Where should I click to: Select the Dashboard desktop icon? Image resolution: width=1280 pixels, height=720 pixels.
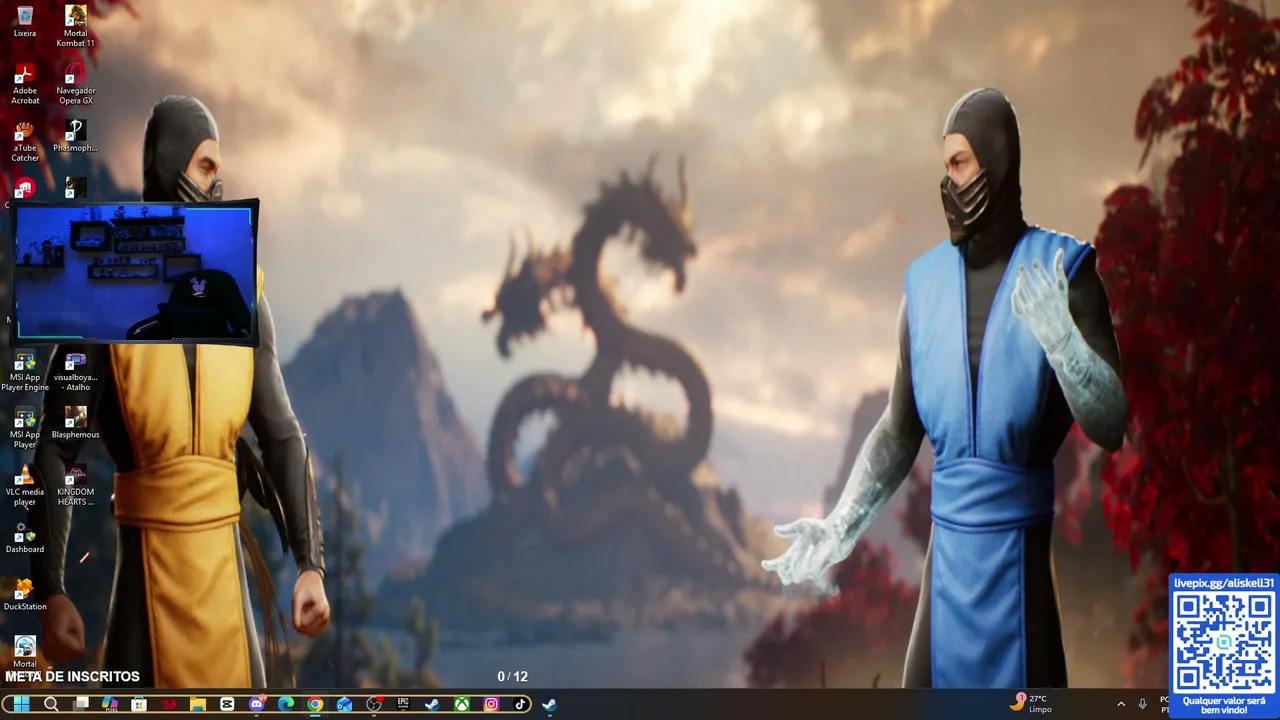(25, 538)
